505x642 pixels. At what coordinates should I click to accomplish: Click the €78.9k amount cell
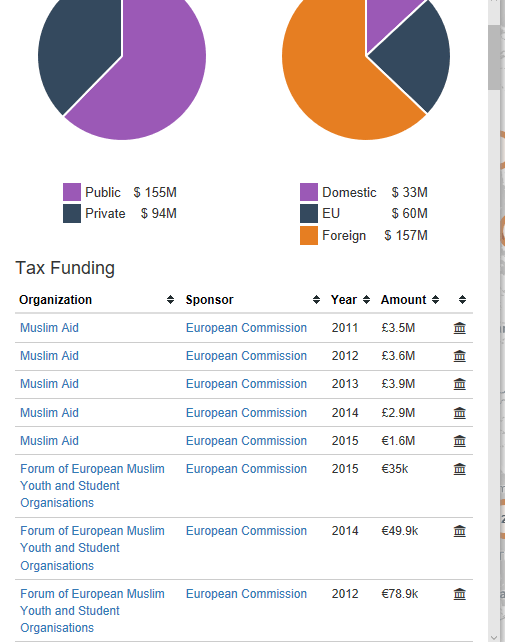click(x=400, y=594)
